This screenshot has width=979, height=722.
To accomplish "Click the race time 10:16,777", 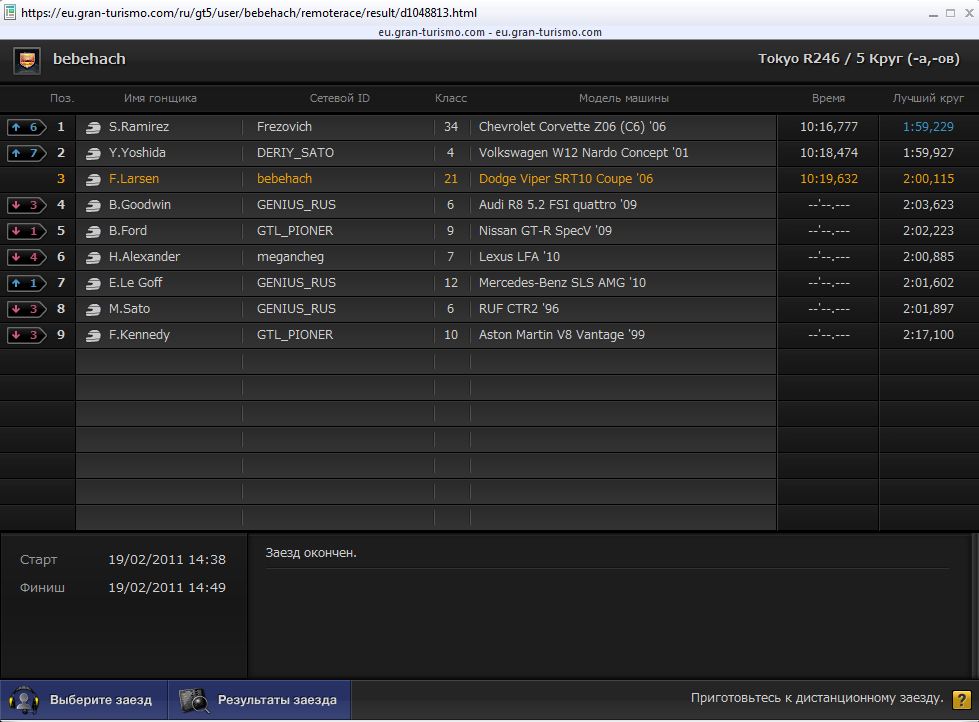I will pyautogui.click(x=829, y=127).
